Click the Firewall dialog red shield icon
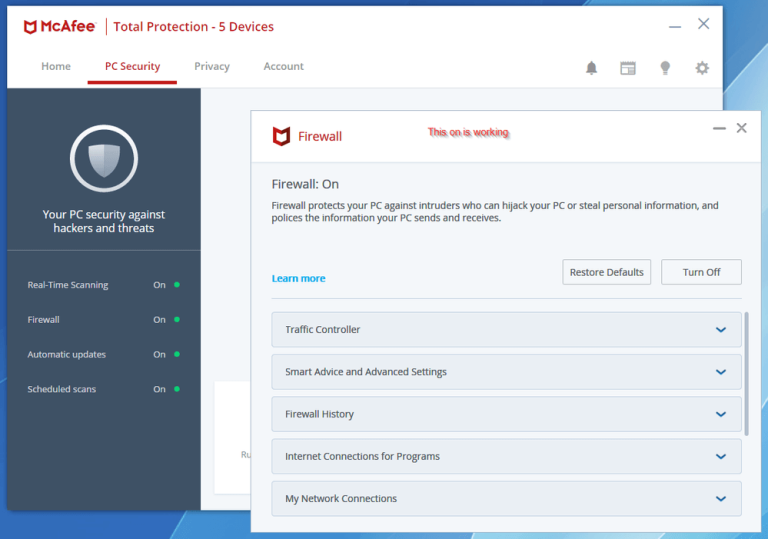The height and width of the screenshot is (539, 768). click(282, 136)
